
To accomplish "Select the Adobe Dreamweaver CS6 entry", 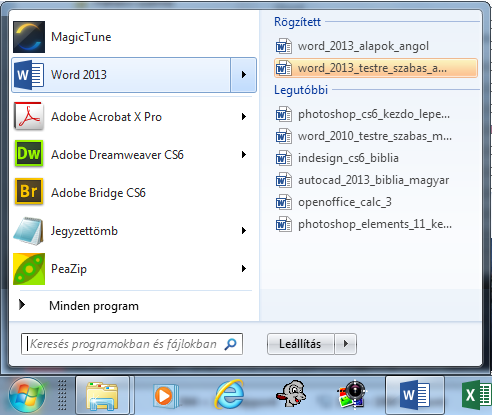I will [134, 155].
